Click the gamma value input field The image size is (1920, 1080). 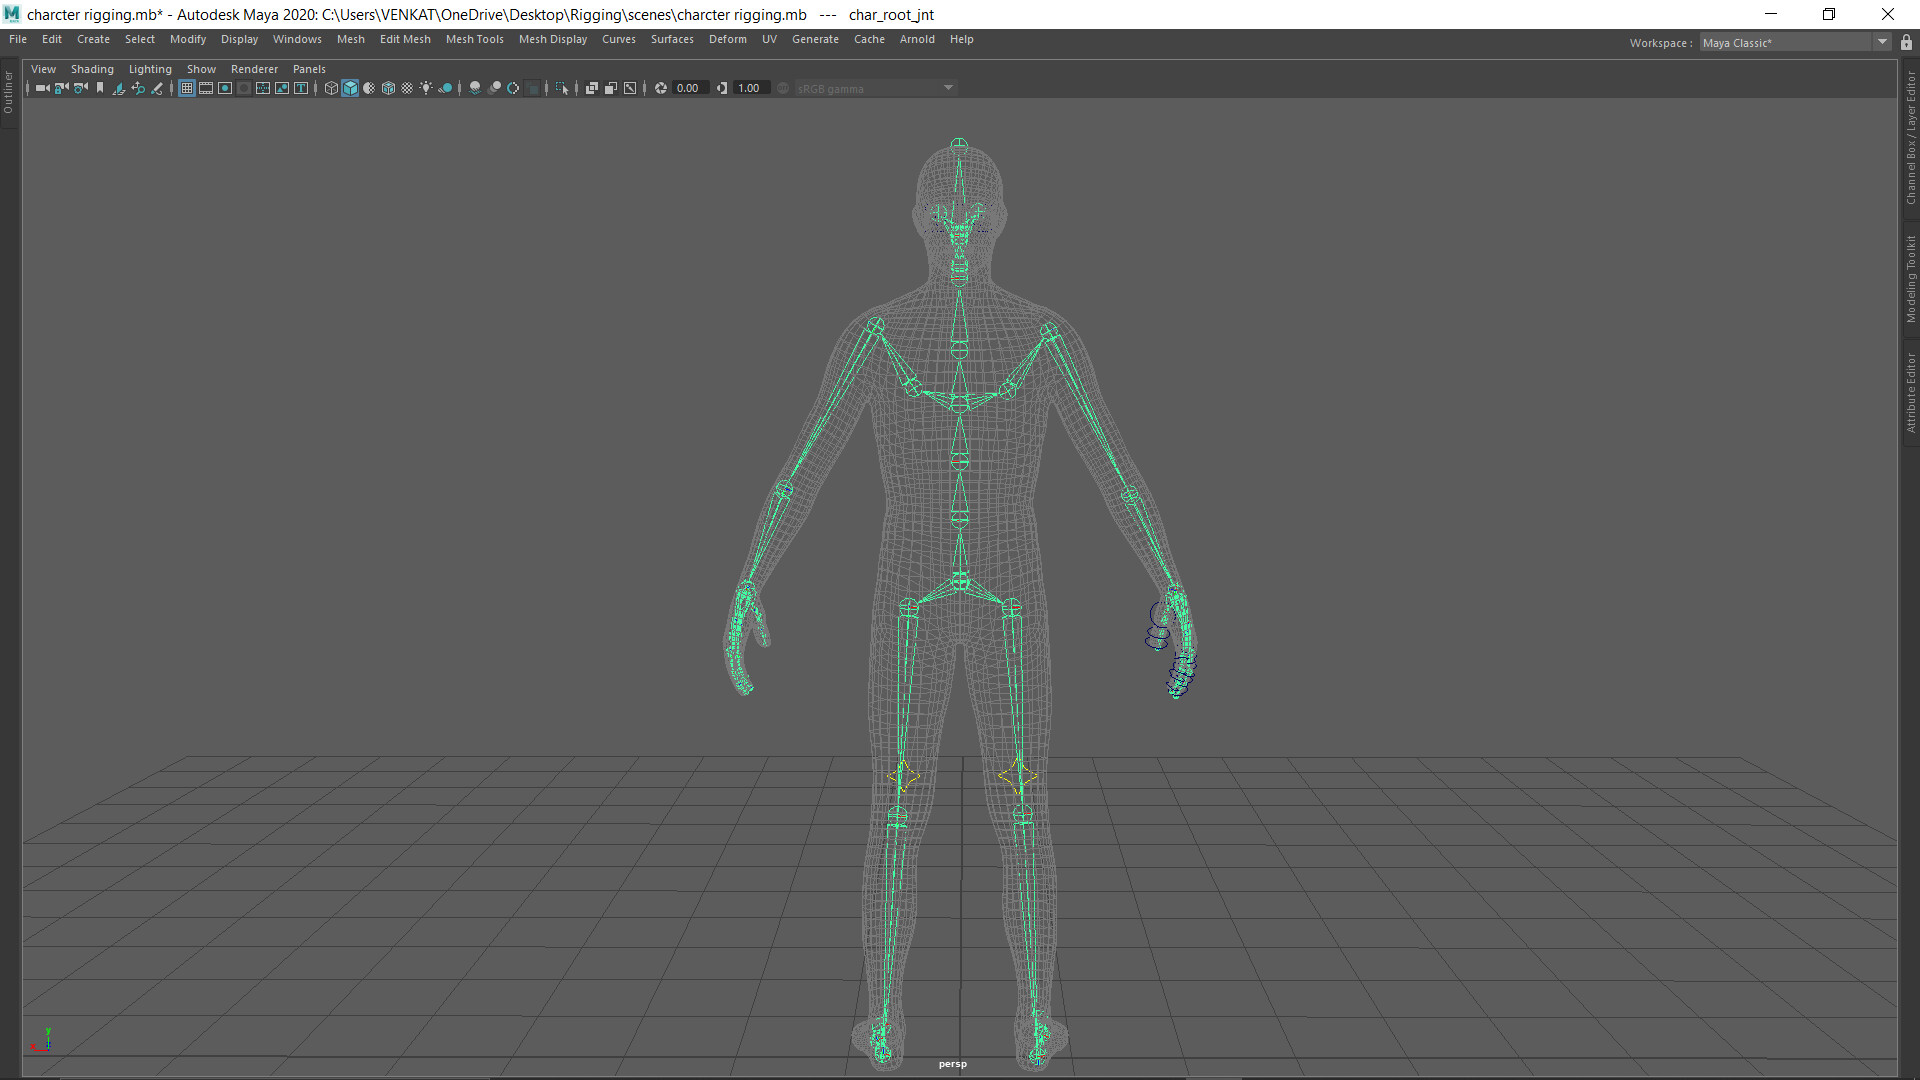pyautogui.click(x=750, y=88)
